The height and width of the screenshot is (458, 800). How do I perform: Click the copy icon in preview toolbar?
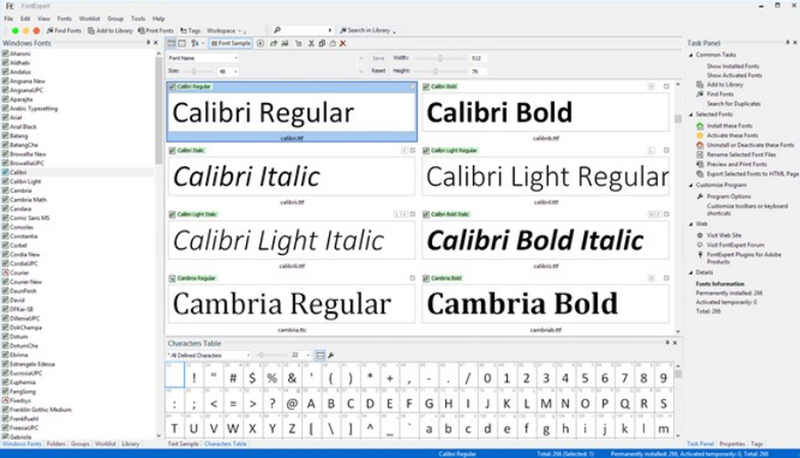click(322, 43)
